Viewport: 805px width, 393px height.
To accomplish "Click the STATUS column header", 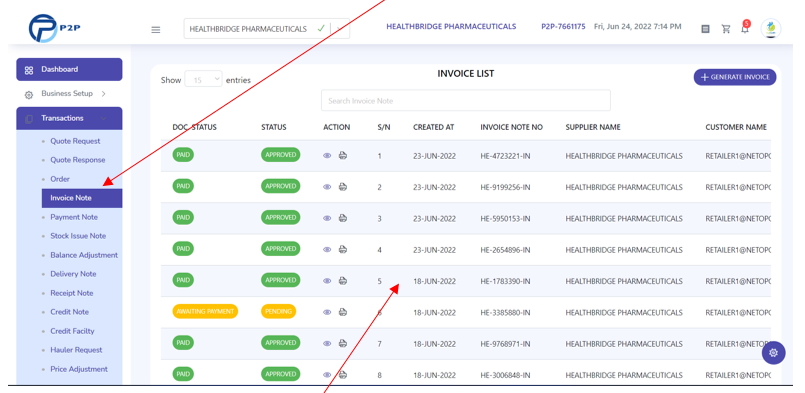I will click(x=274, y=127).
